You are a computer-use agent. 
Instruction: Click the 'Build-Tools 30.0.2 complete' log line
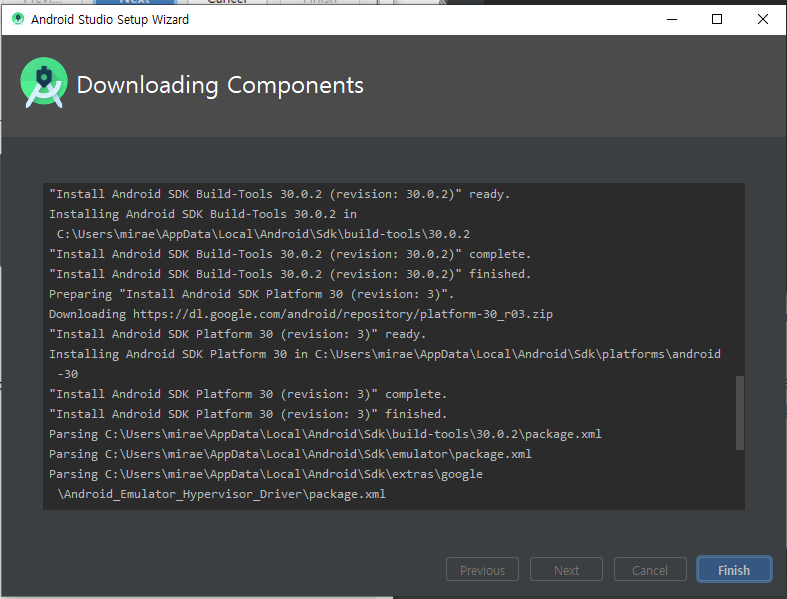[290, 254]
